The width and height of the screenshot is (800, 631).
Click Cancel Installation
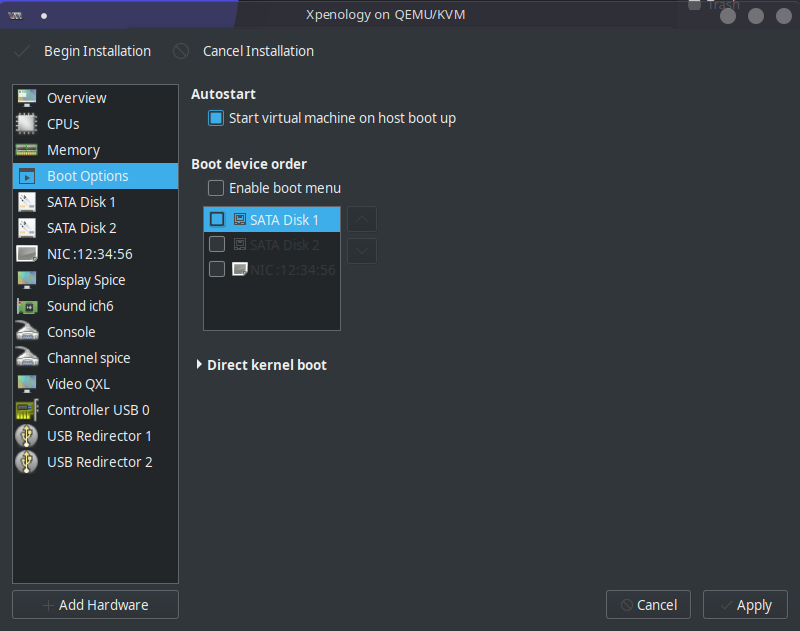tap(258, 51)
